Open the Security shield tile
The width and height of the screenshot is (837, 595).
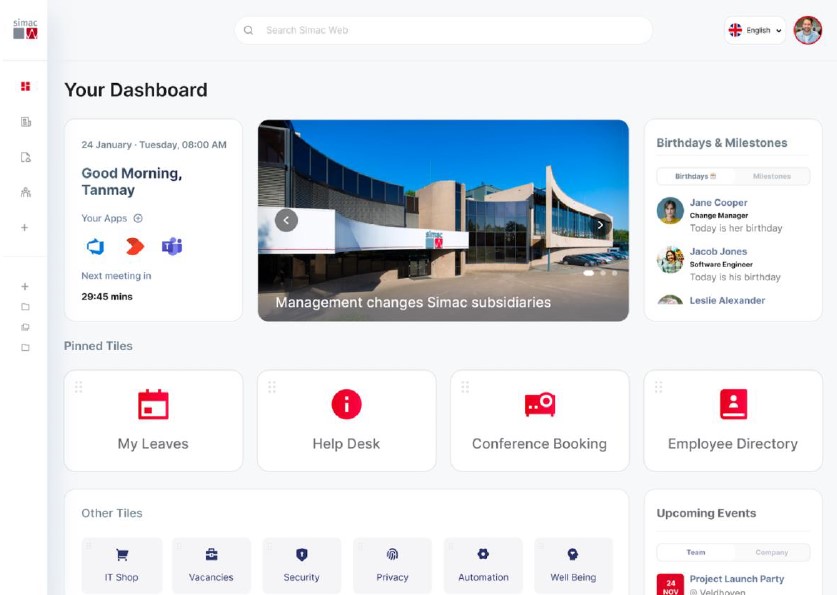tap(302, 566)
